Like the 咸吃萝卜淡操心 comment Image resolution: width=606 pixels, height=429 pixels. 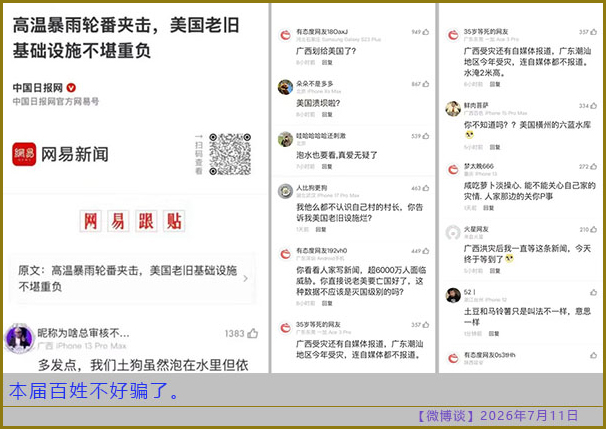point(593,167)
